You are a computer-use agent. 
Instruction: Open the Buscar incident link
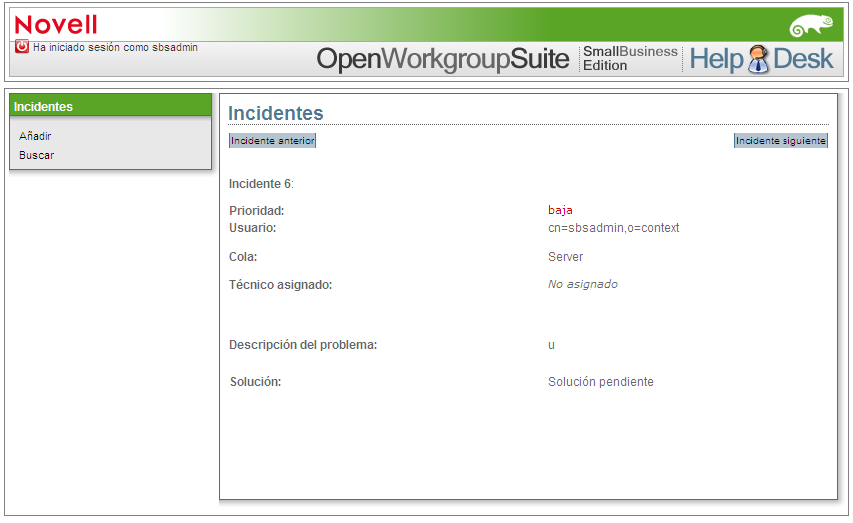[36, 155]
